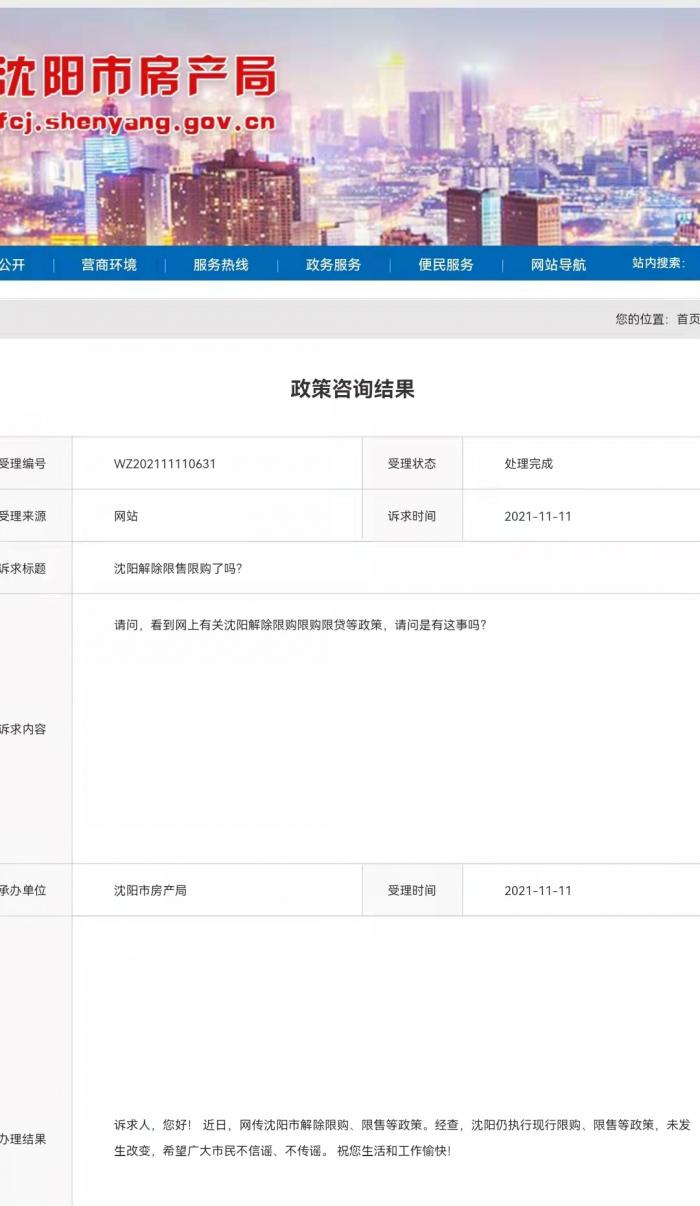The image size is (700, 1206).
Task: Select 政务服务 in the navigation bar
Action: [x=334, y=265]
